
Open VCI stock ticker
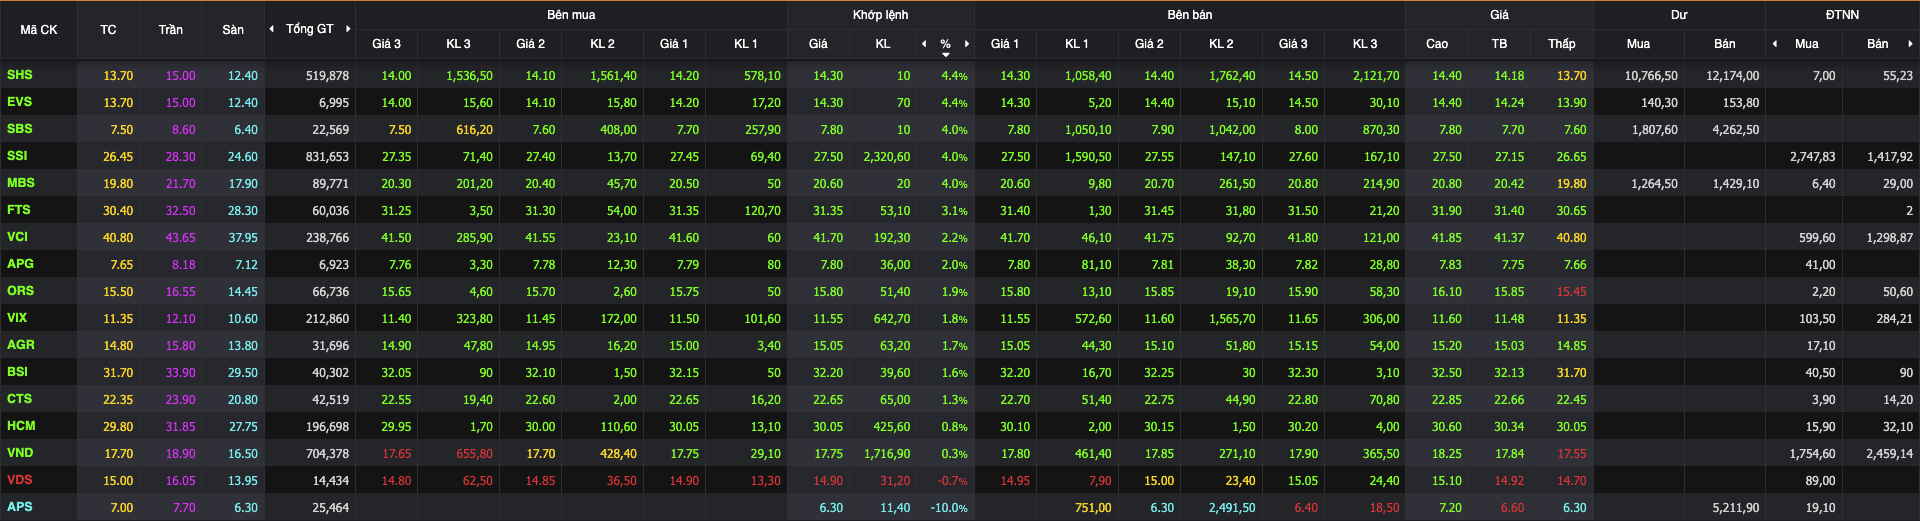tap(17, 237)
